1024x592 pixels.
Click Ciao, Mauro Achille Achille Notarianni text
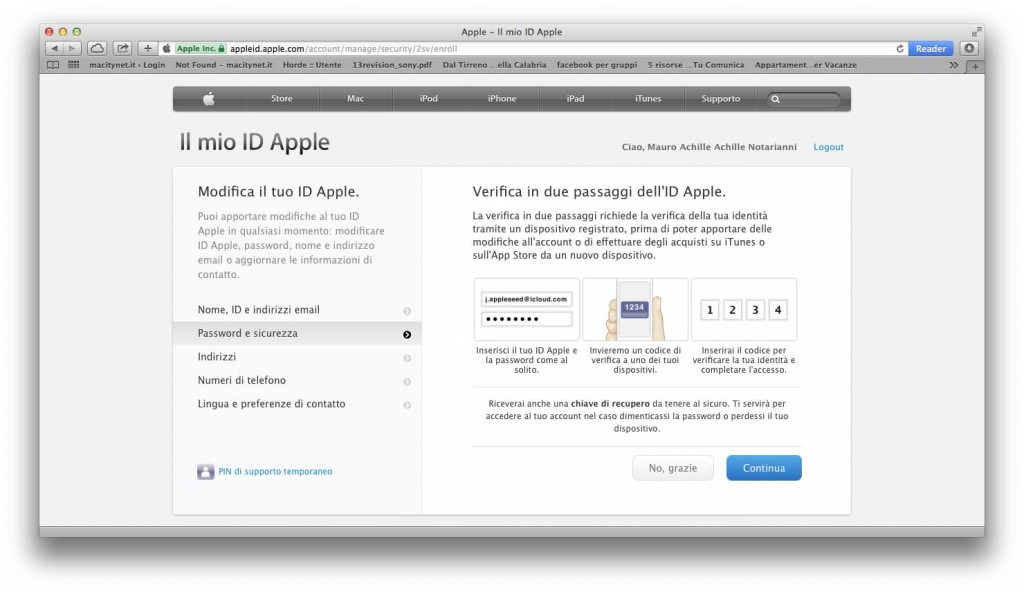(709, 147)
